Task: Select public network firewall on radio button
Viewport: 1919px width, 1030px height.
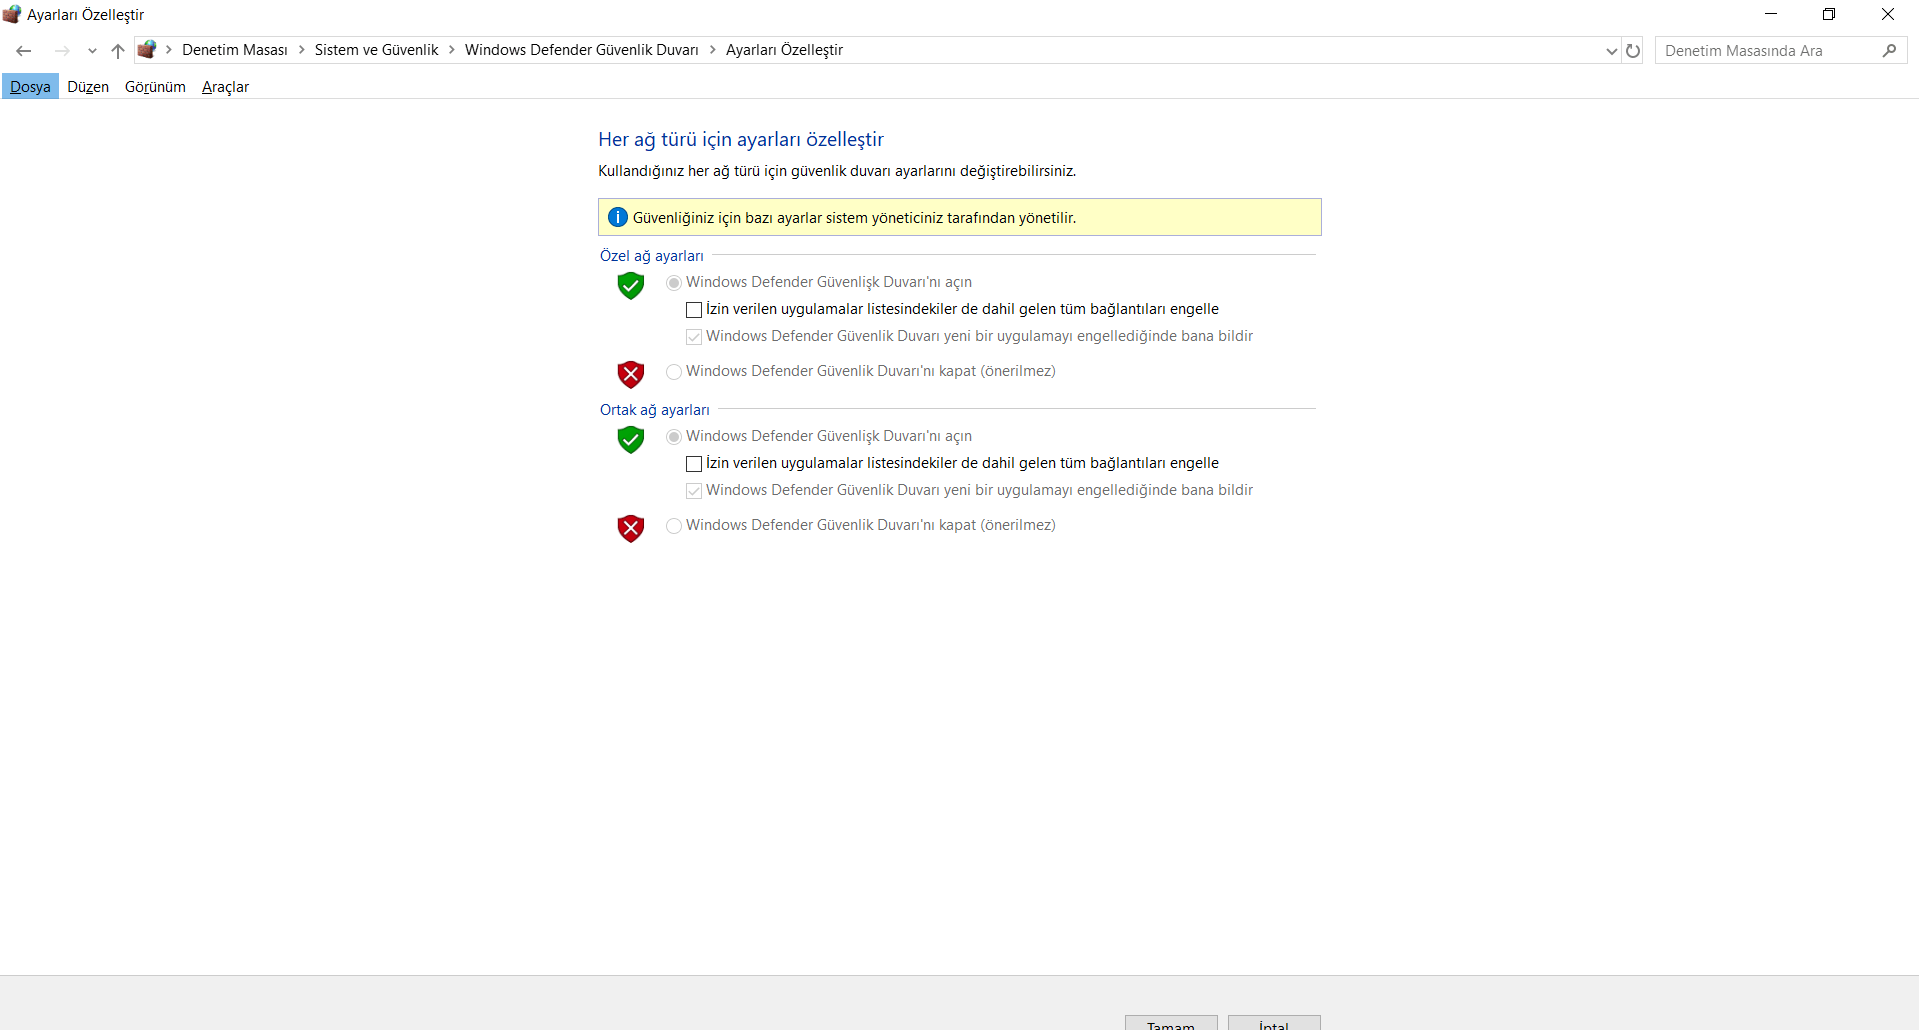Action: coord(674,437)
